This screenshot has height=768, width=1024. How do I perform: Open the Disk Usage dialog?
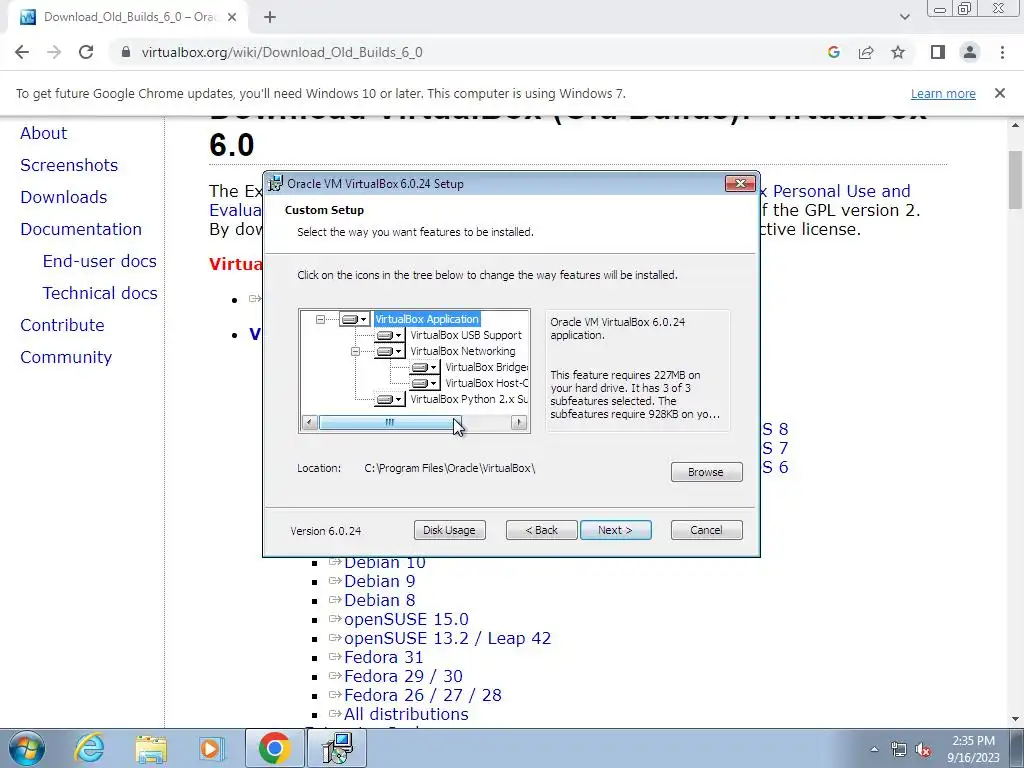[449, 530]
